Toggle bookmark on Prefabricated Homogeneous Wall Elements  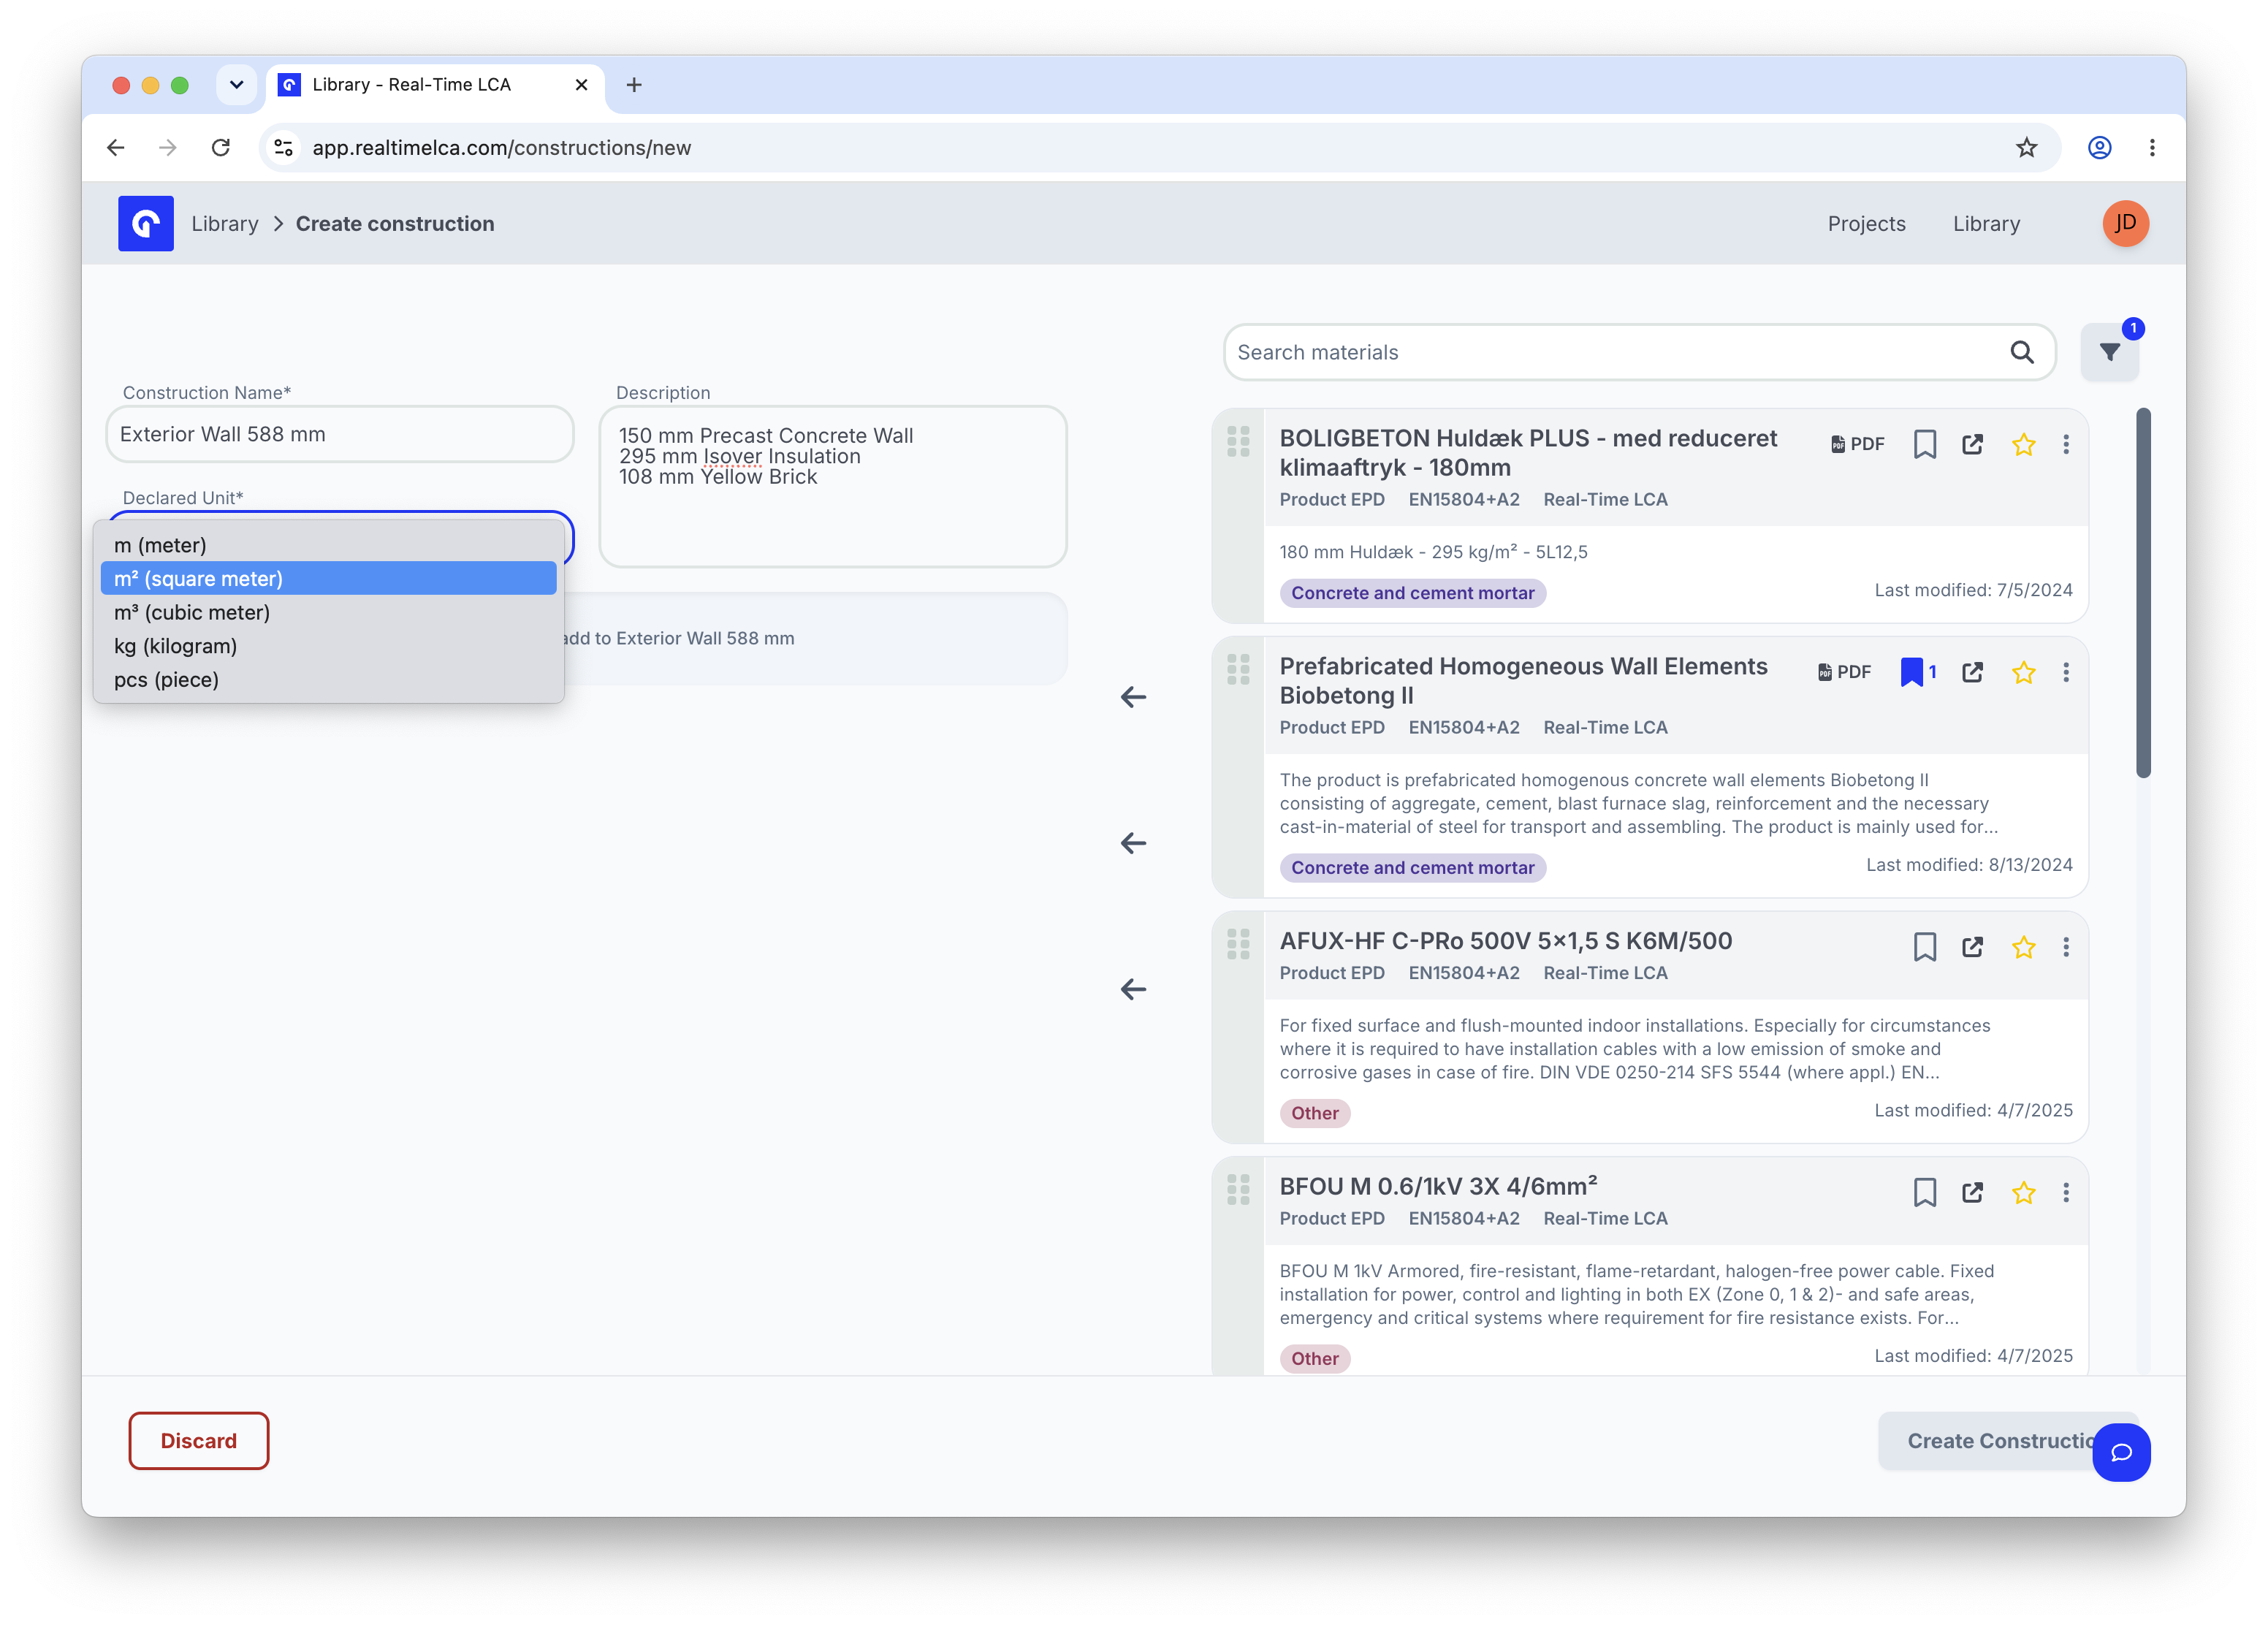1917,672
